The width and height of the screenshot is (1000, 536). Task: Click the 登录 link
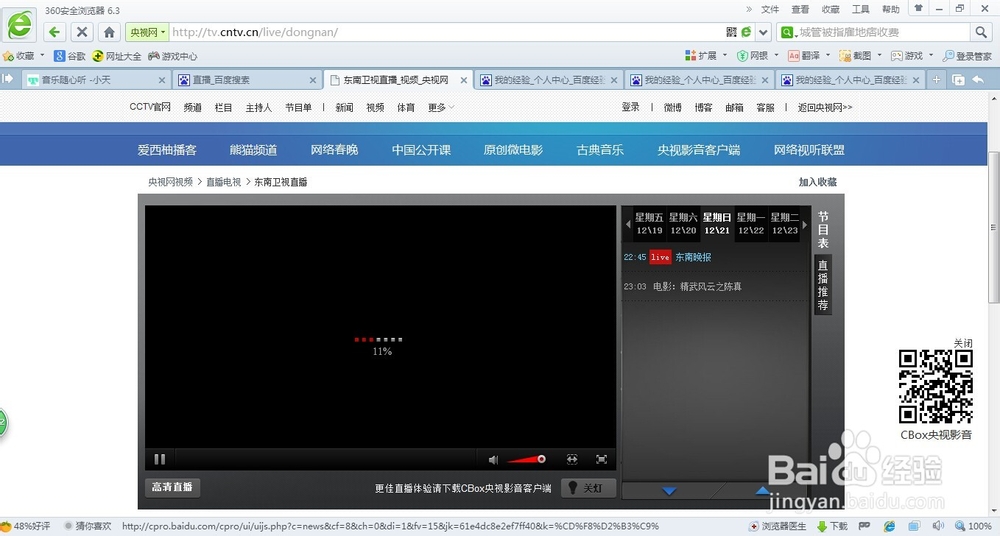630,107
